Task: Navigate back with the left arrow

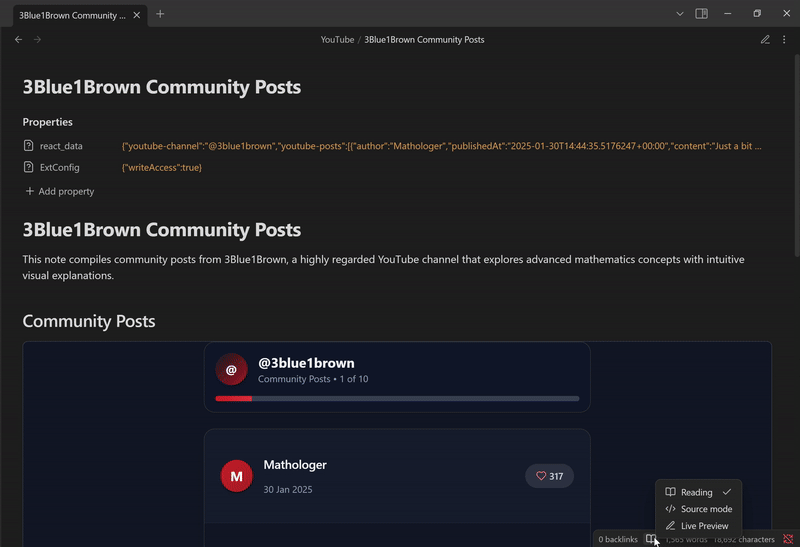Action: point(18,40)
